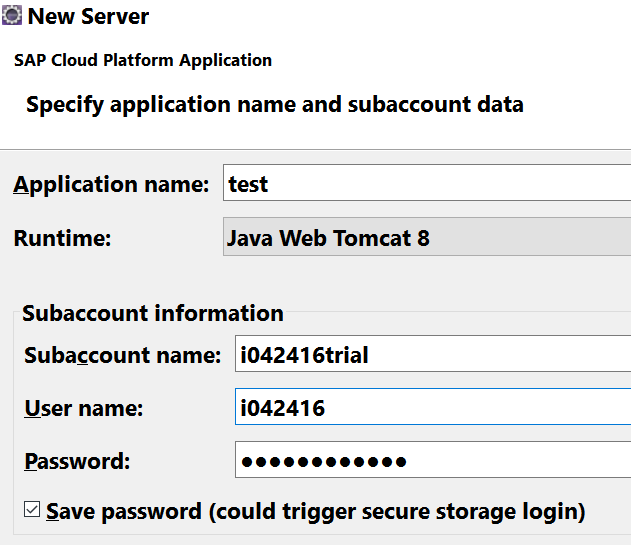Click into the Password field
The width and height of the screenshot is (631, 545).
tap(433, 460)
